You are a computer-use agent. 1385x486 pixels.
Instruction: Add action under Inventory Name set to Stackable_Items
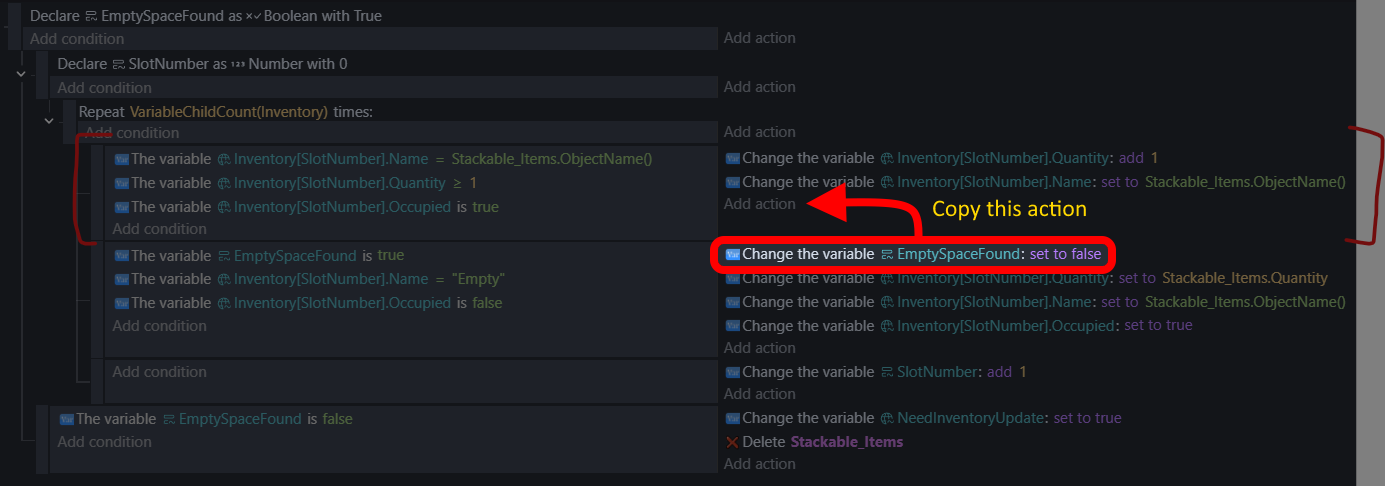pos(760,204)
